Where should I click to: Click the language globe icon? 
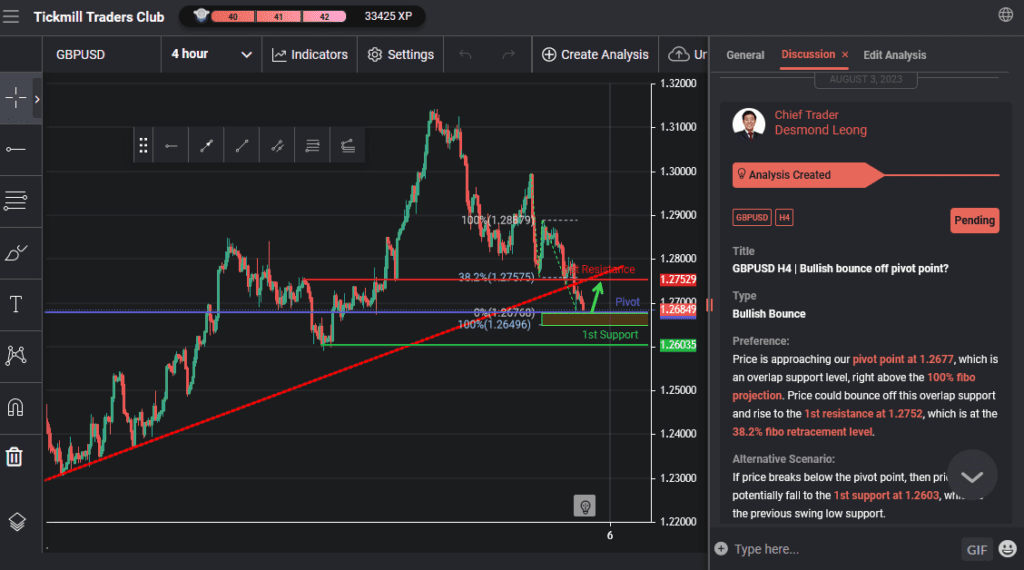coord(1005,15)
